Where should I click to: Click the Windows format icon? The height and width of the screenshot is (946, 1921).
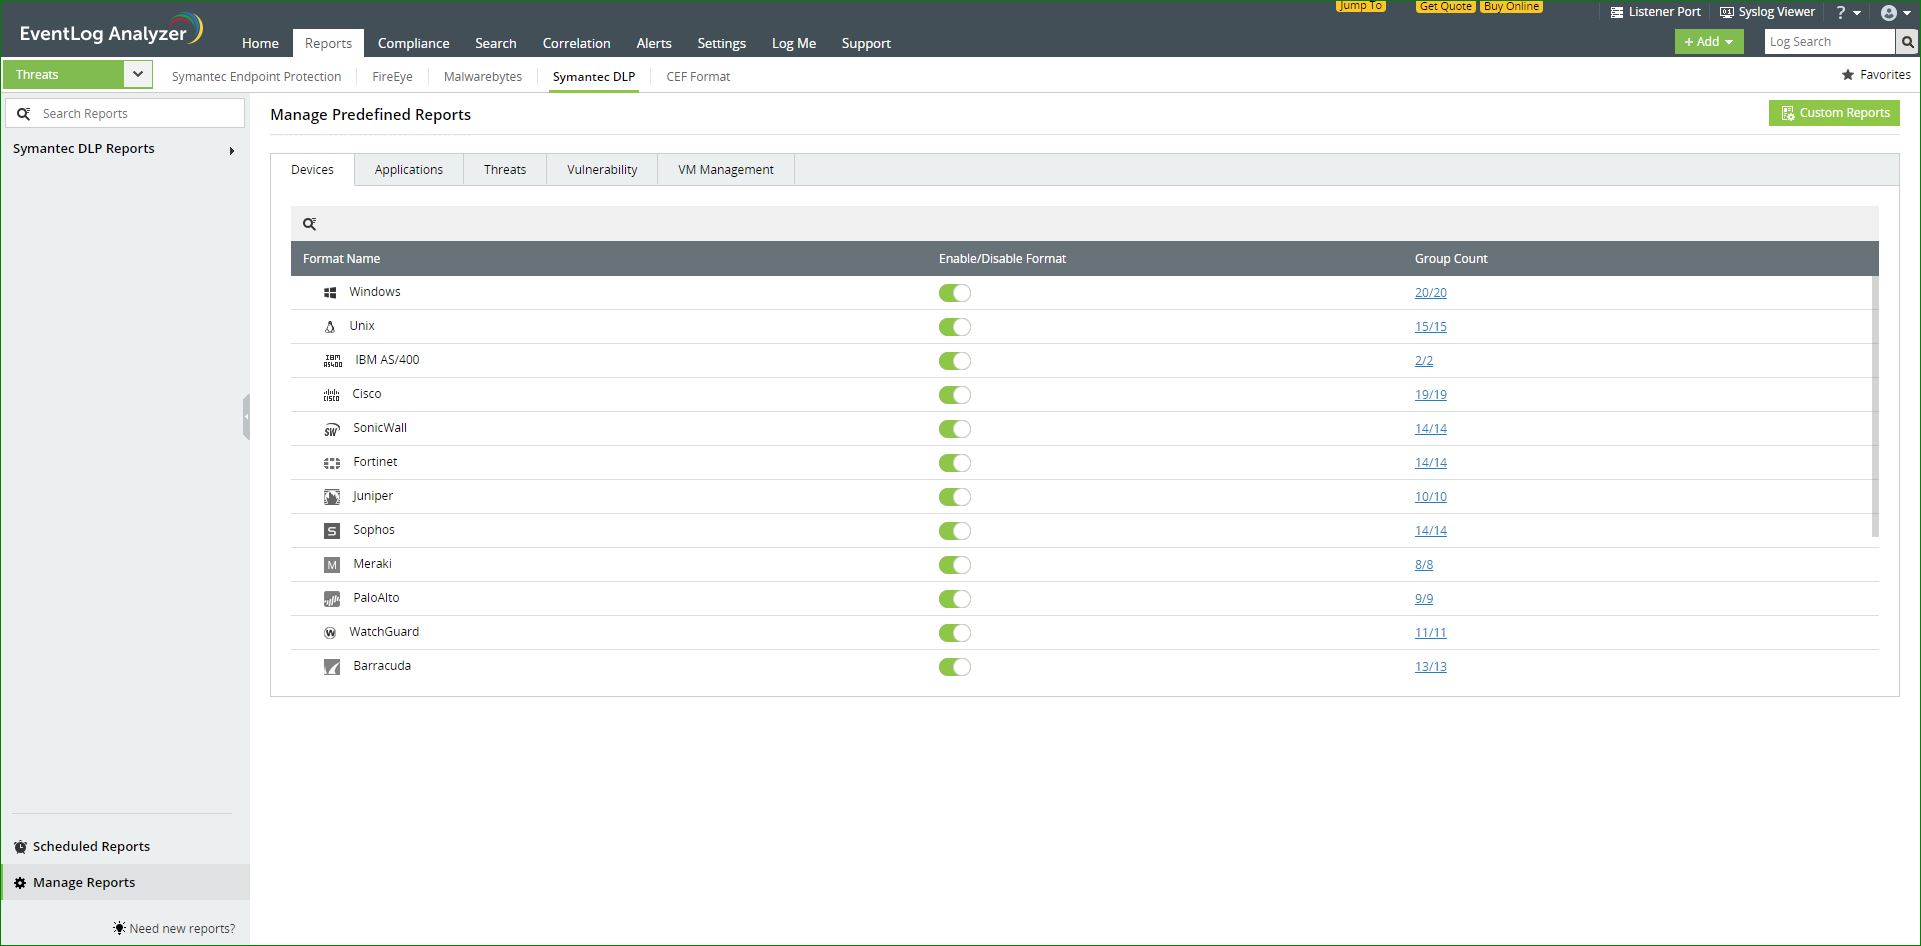[x=330, y=293]
